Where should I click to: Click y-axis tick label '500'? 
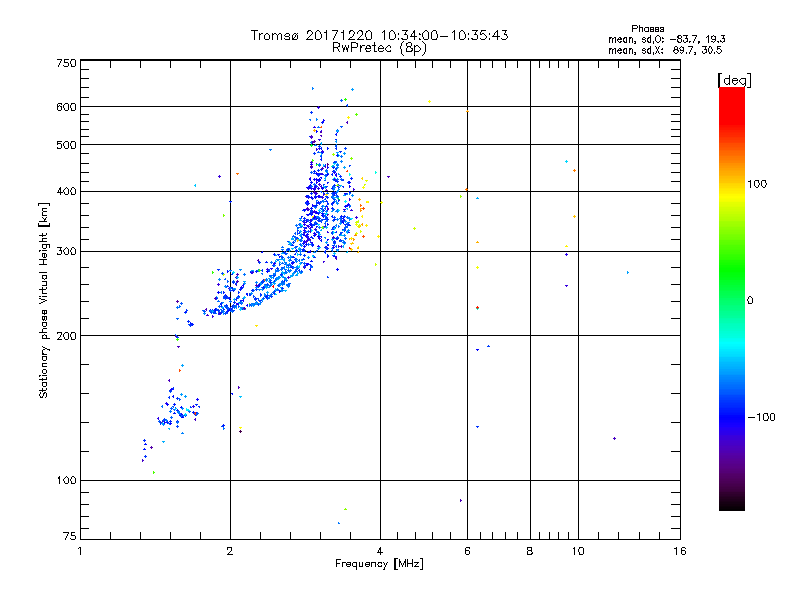[x=66, y=145]
